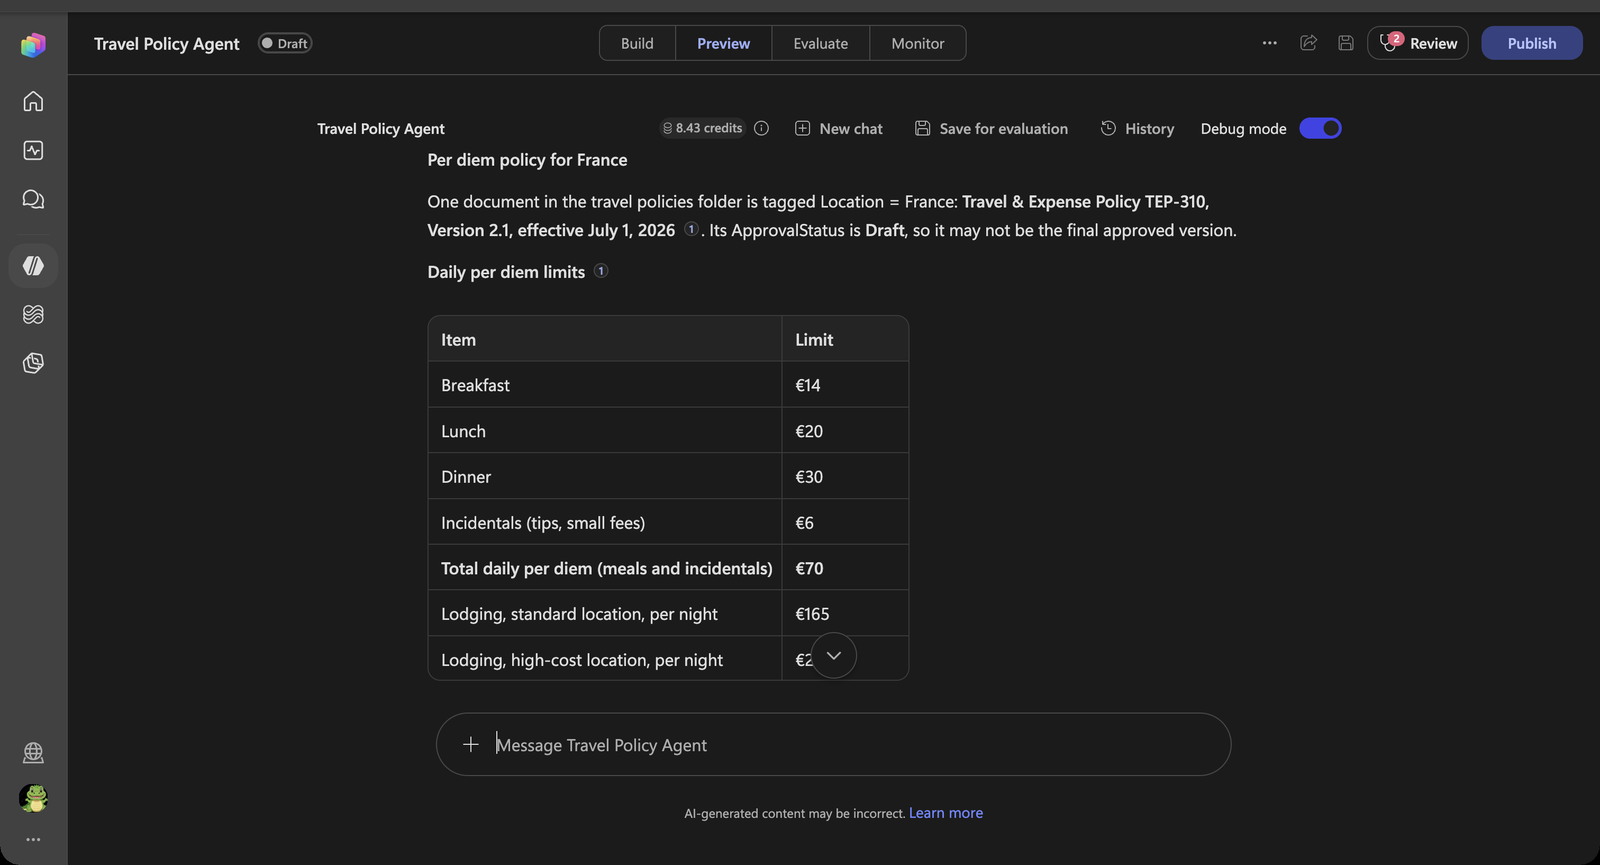Select Lodging, high-cost location row label
Image resolution: width=1600 pixels, height=865 pixels.
582,660
